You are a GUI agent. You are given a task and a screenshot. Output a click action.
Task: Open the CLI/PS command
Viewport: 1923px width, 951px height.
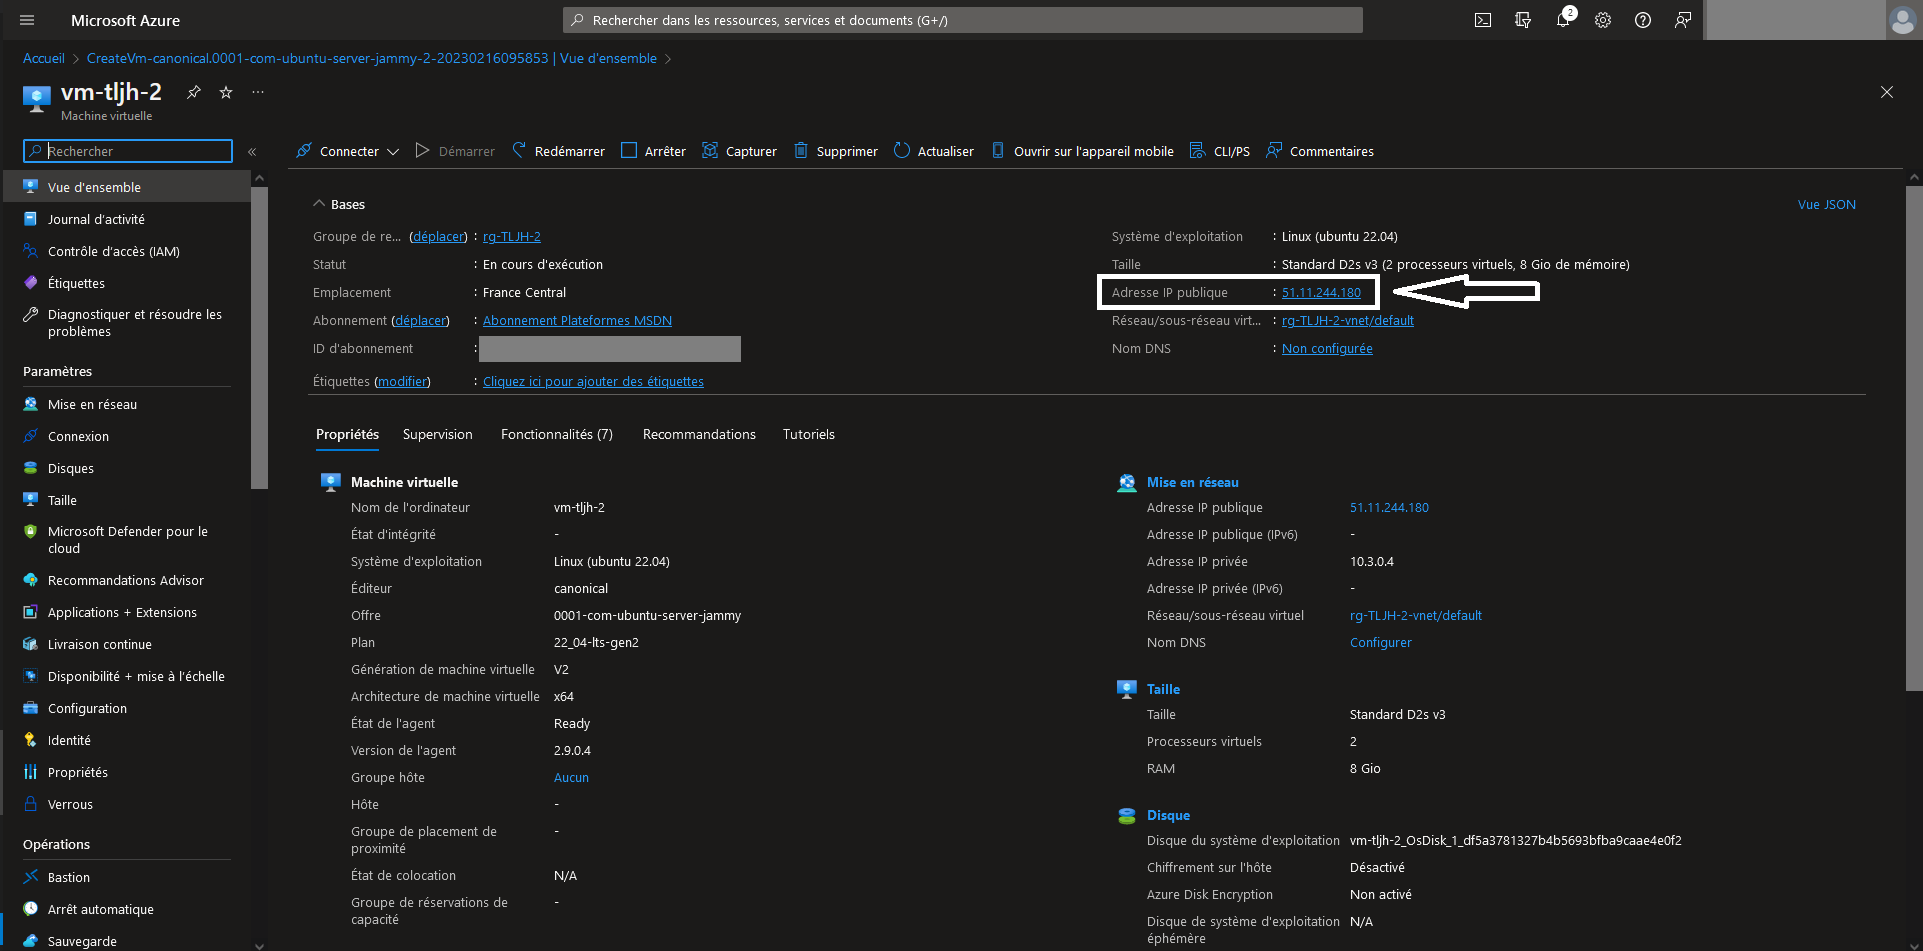[1220, 151]
